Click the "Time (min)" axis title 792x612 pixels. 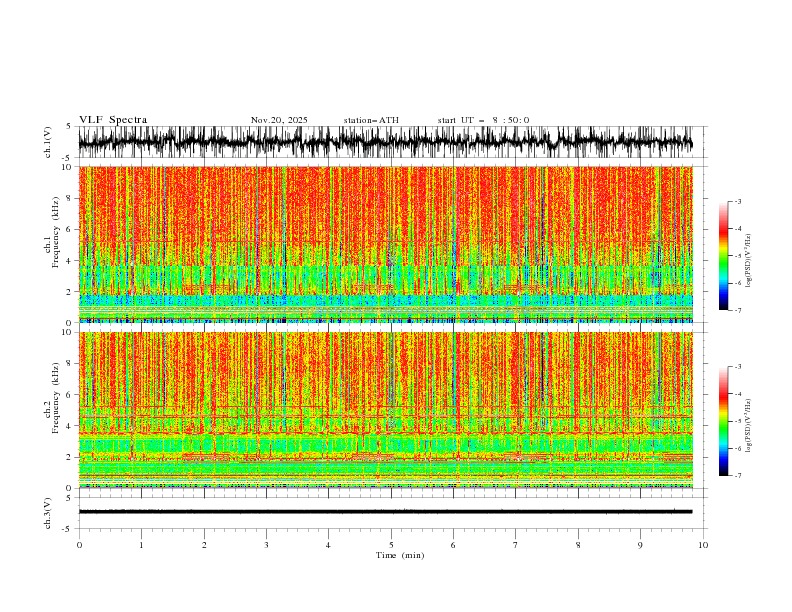(400, 555)
